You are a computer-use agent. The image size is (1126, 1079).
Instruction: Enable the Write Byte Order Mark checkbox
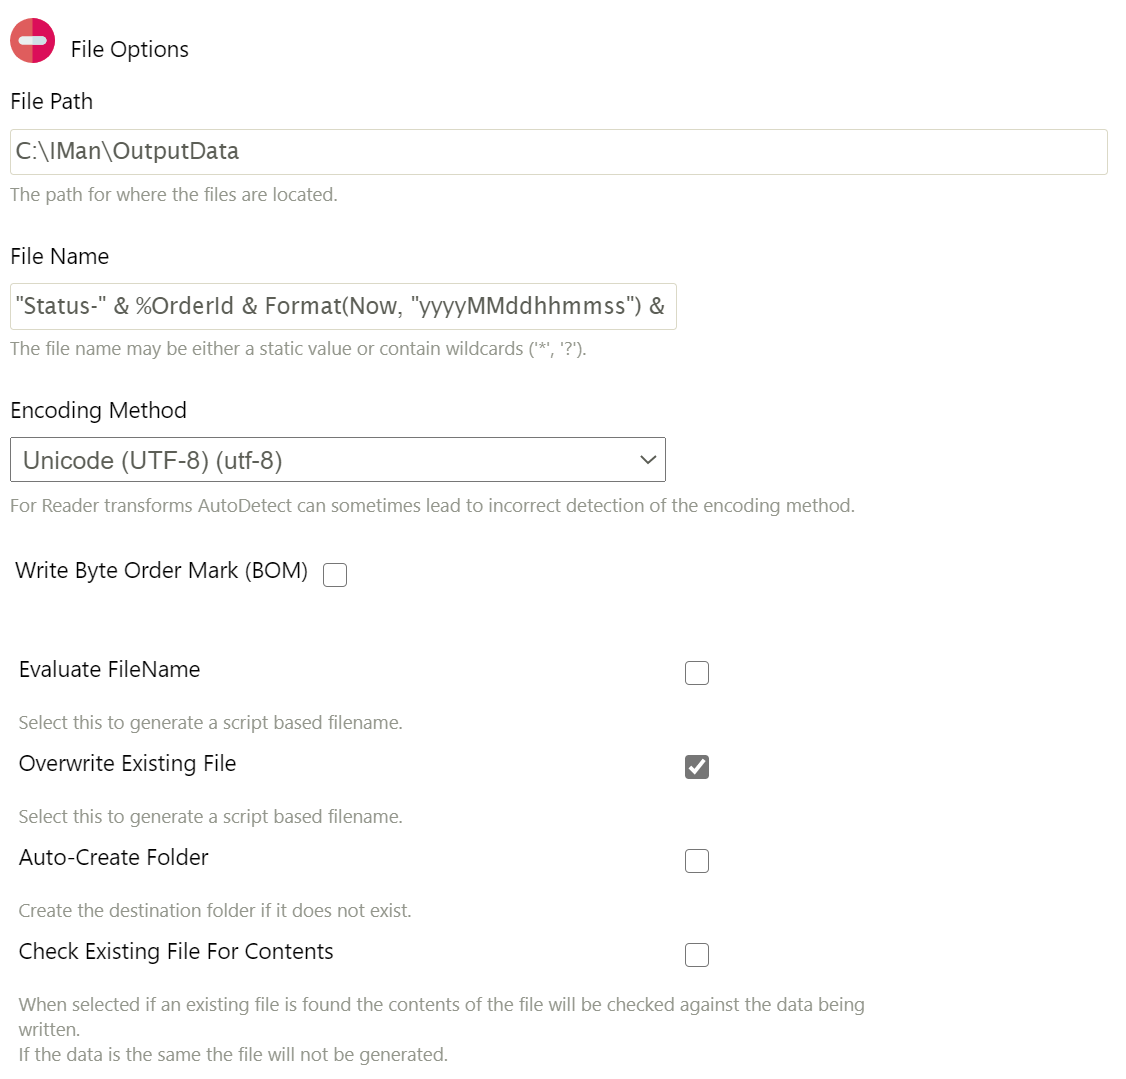click(x=335, y=575)
